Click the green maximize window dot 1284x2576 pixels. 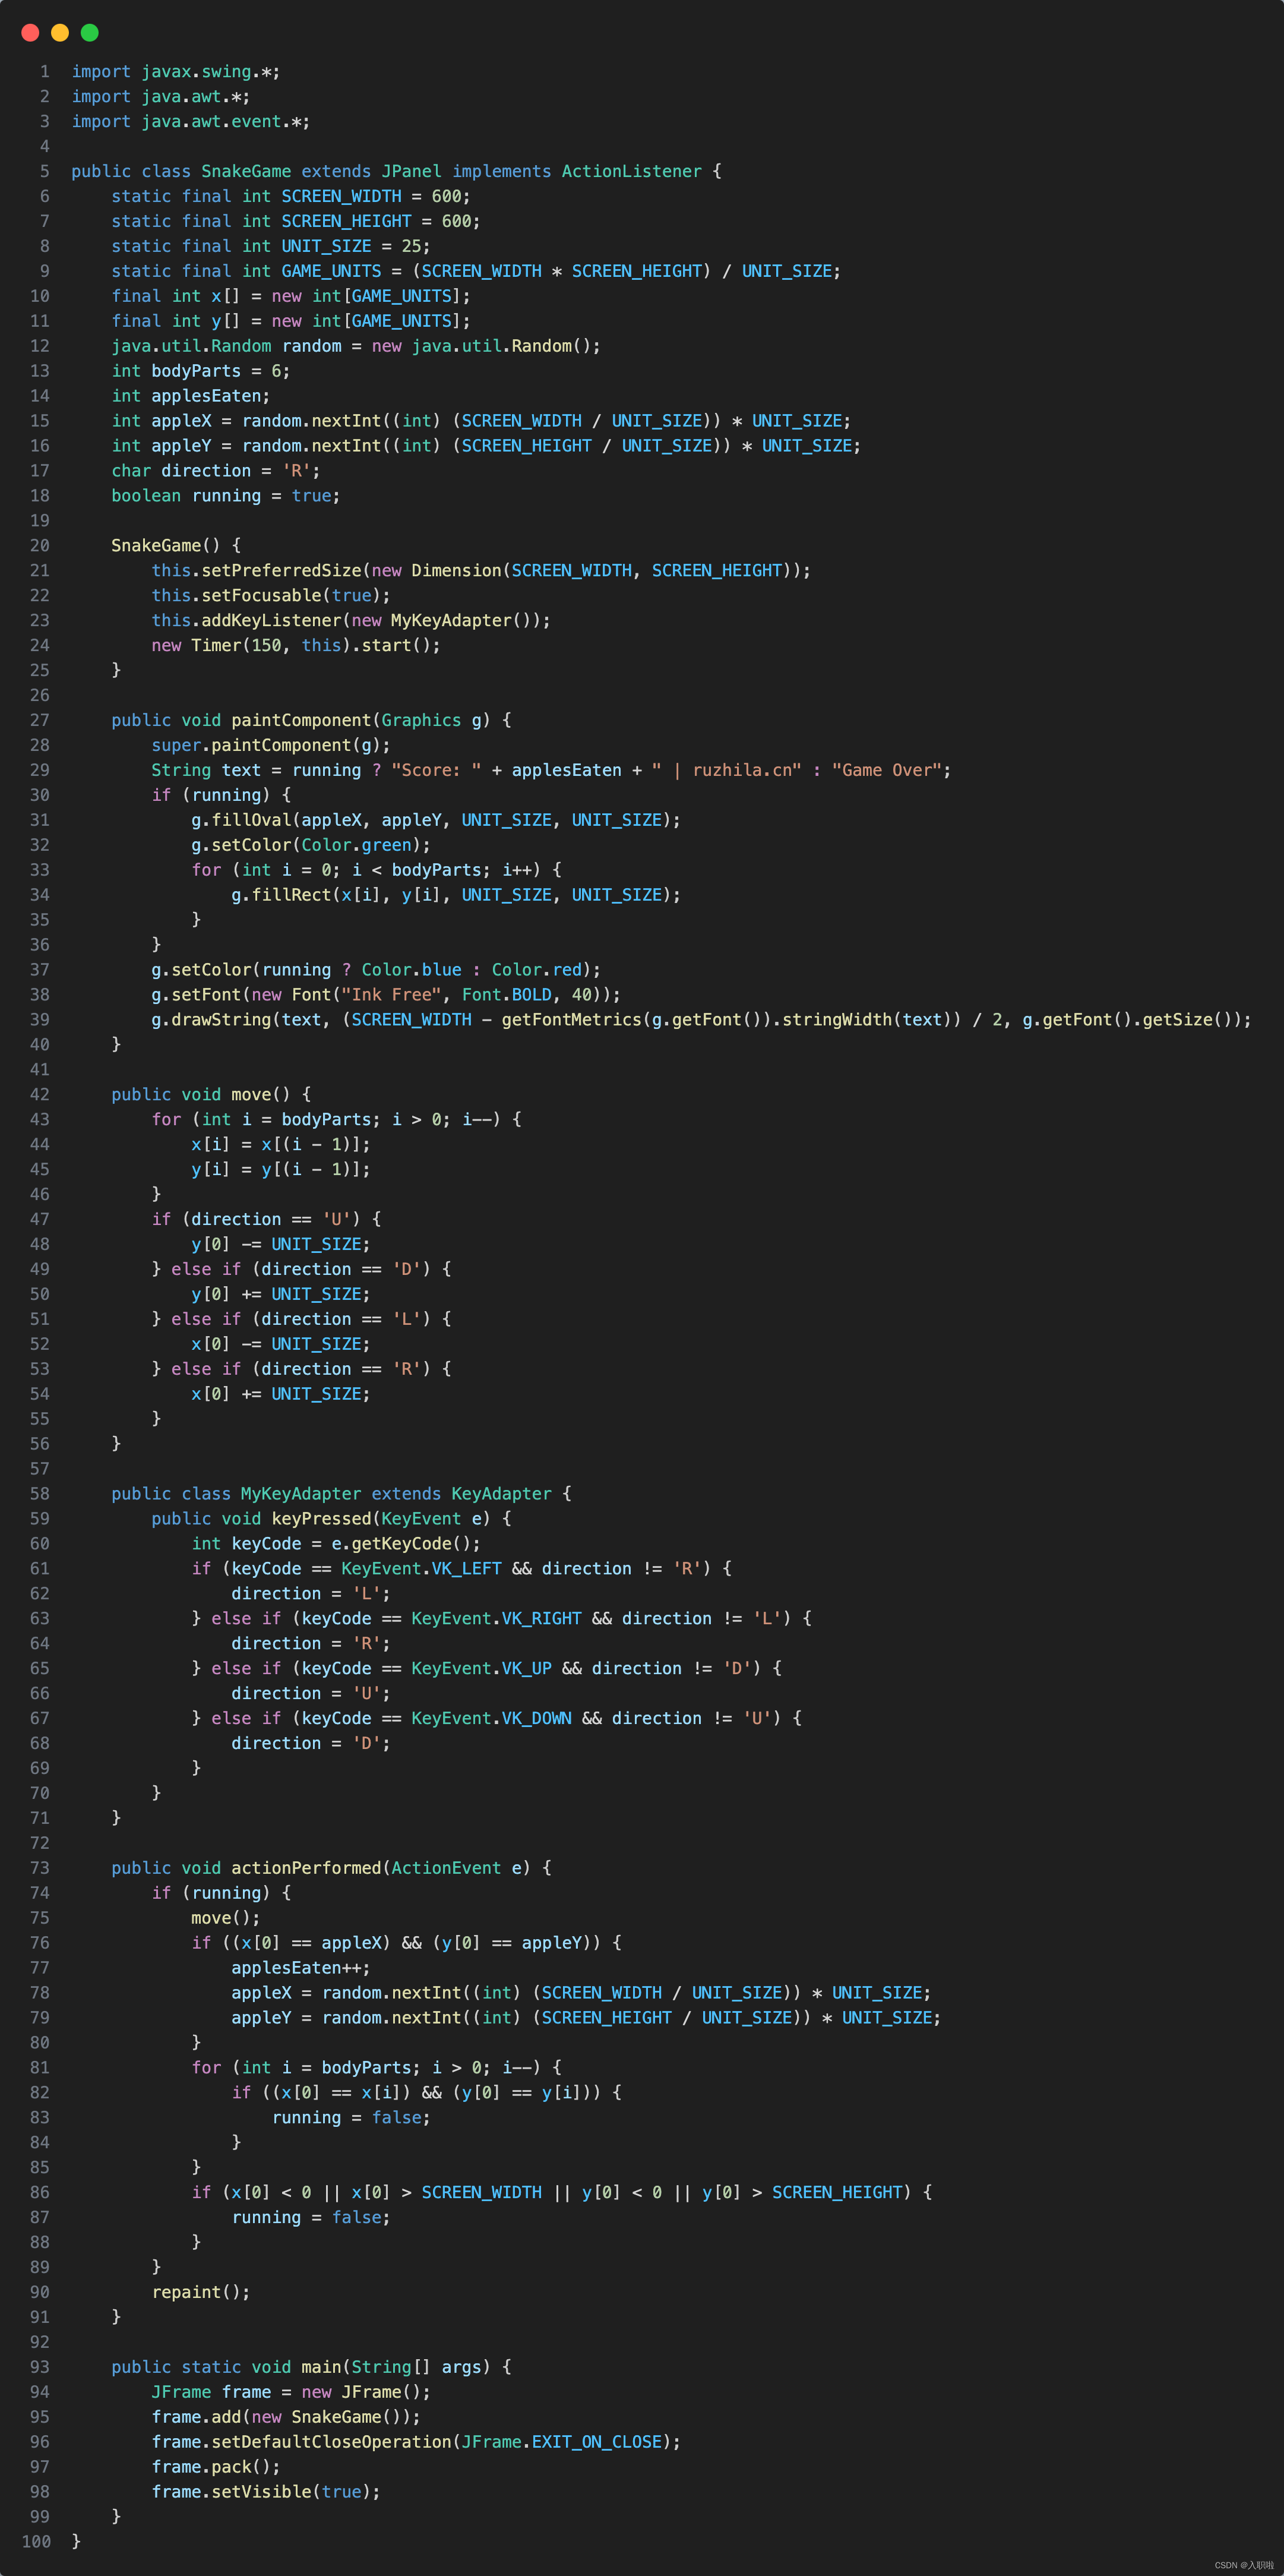[x=89, y=33]
